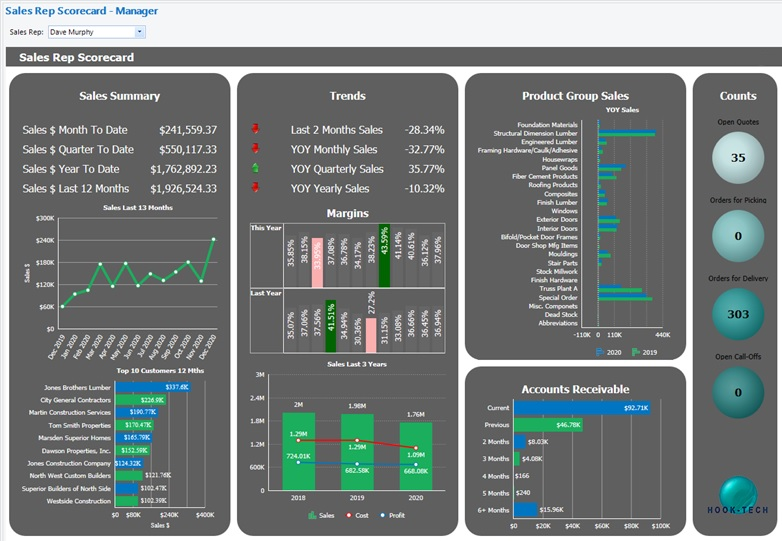Click the pink 33.95% margin bar
782x541 pixels.
317,262
